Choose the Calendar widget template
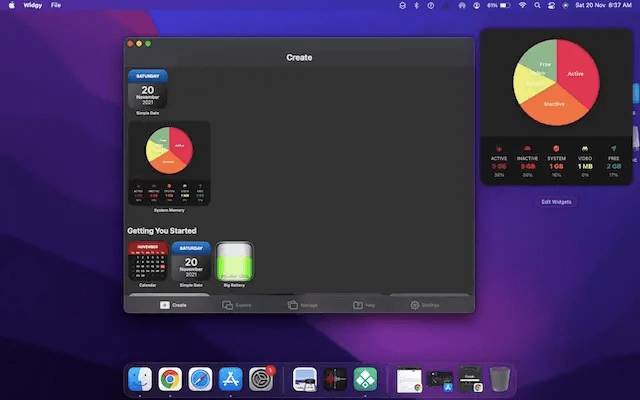640x400 pixels. [x=147, y=263]
